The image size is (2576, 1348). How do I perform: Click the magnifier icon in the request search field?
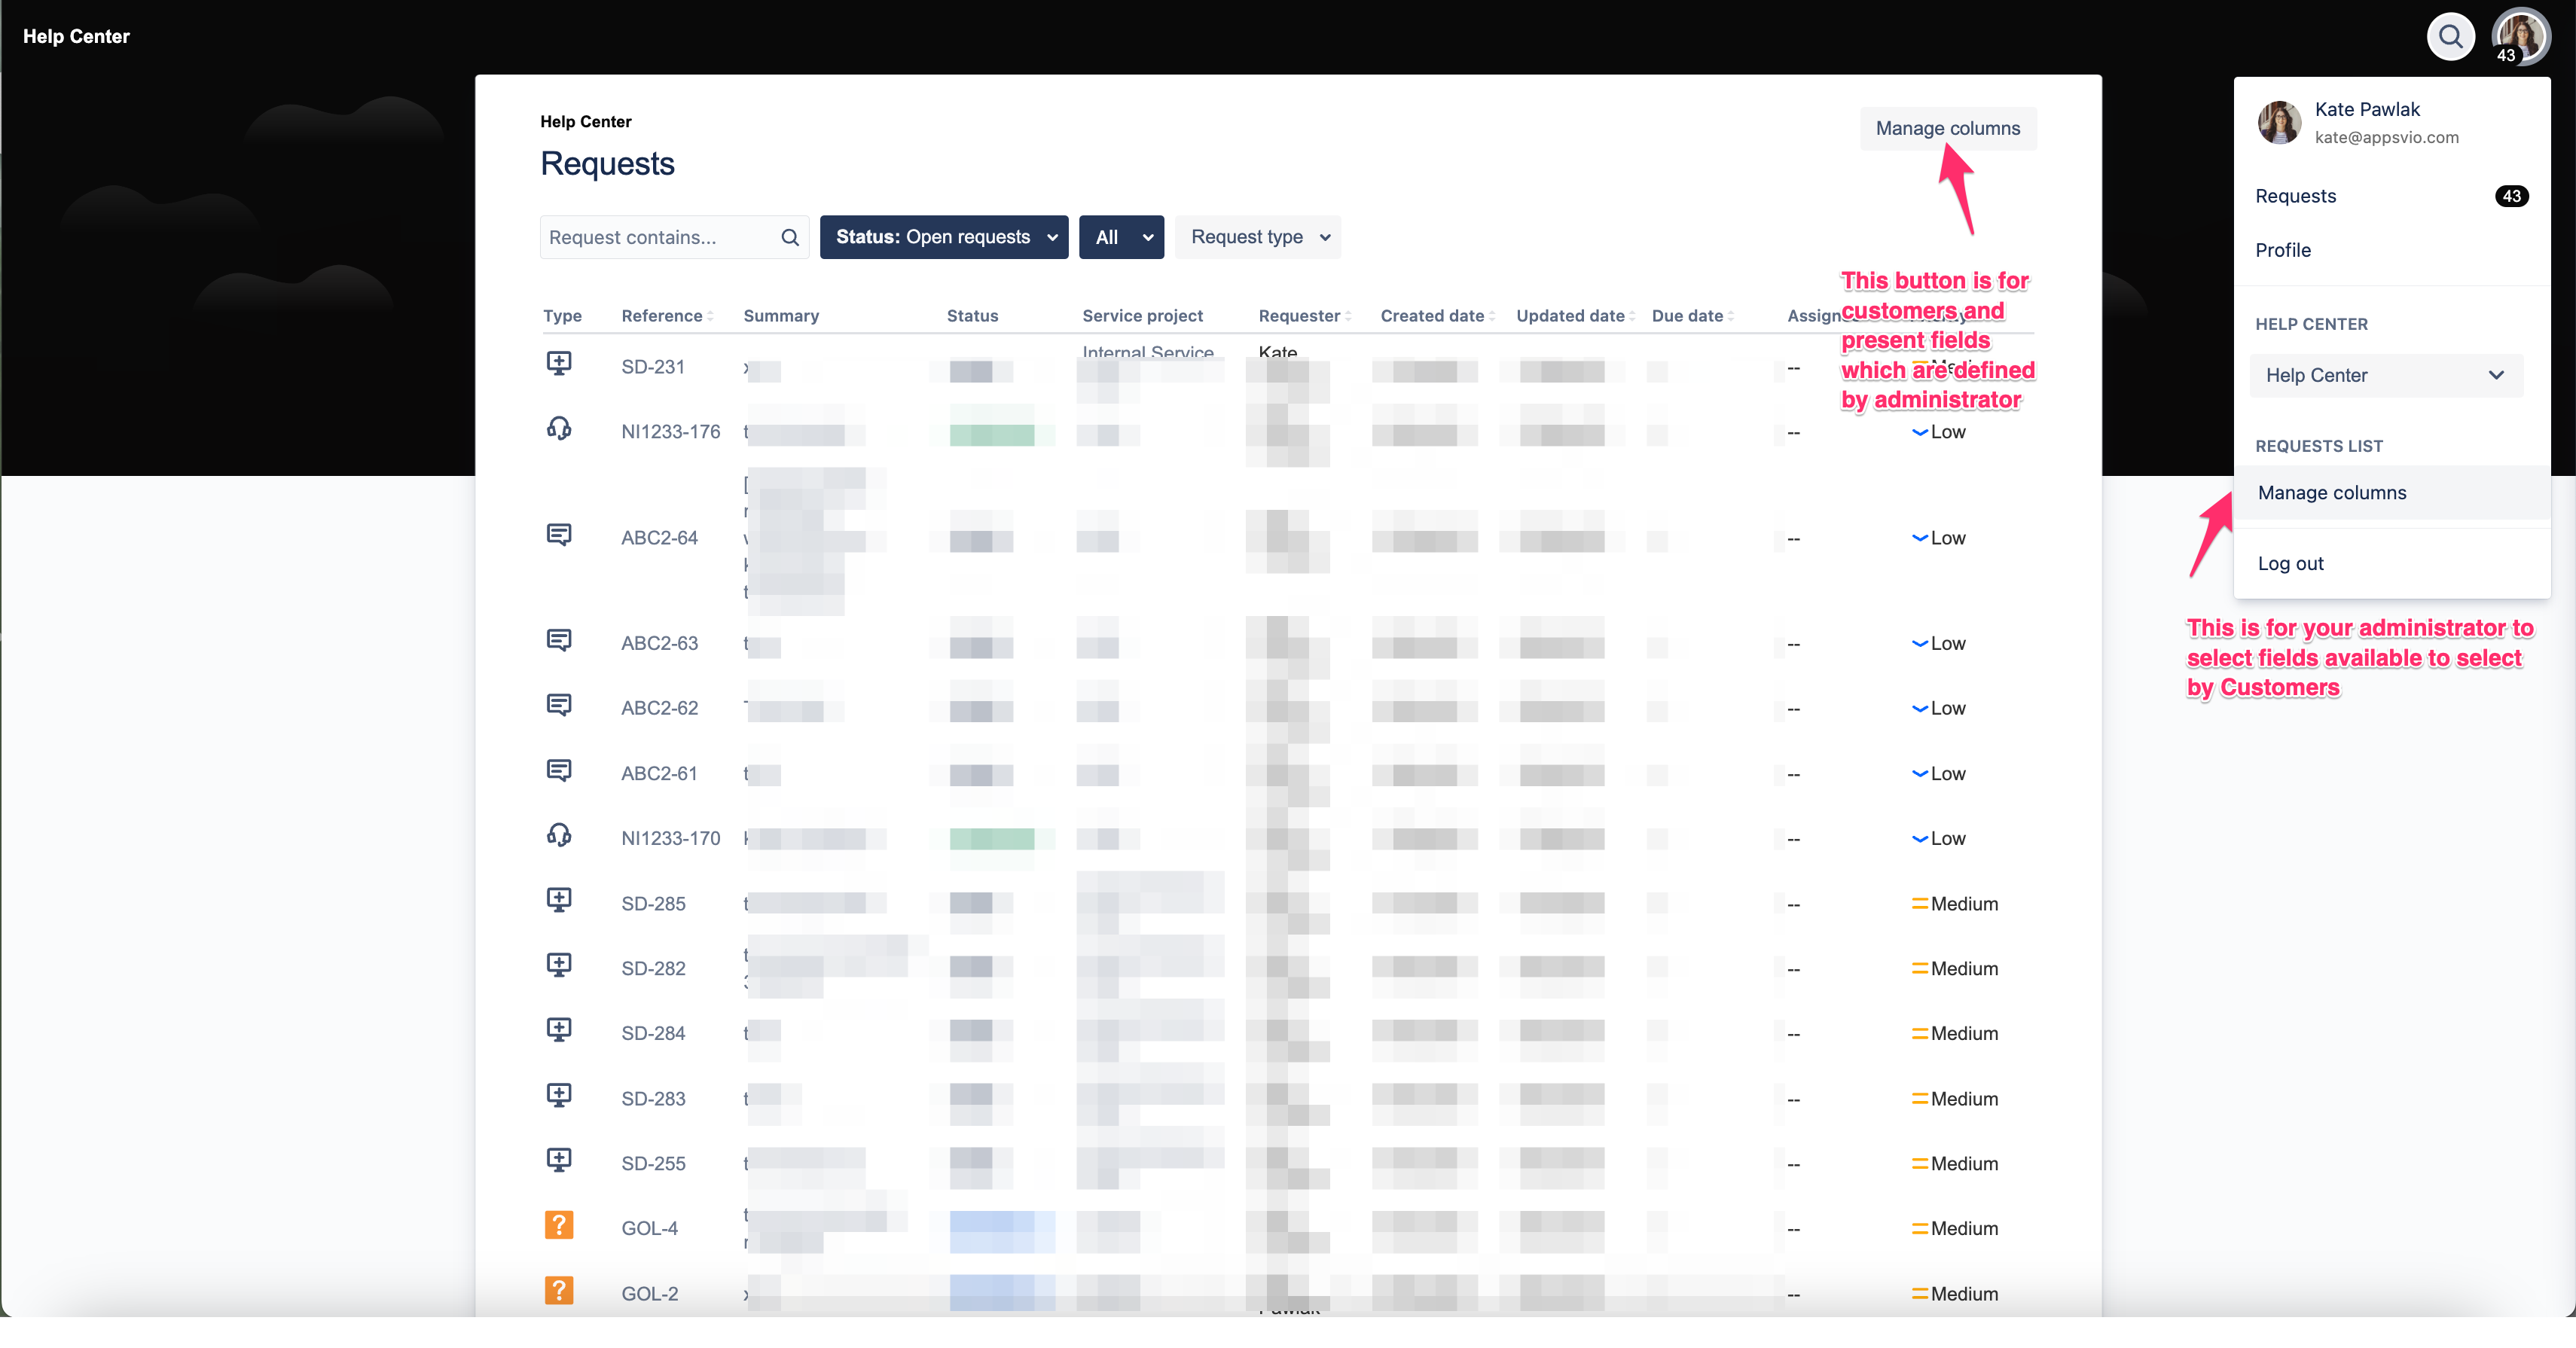(789, 237)
